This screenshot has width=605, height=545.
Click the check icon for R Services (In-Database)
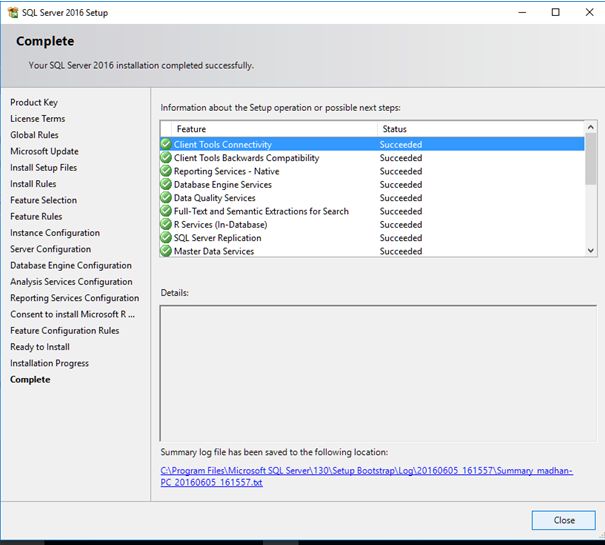[166, 225]
